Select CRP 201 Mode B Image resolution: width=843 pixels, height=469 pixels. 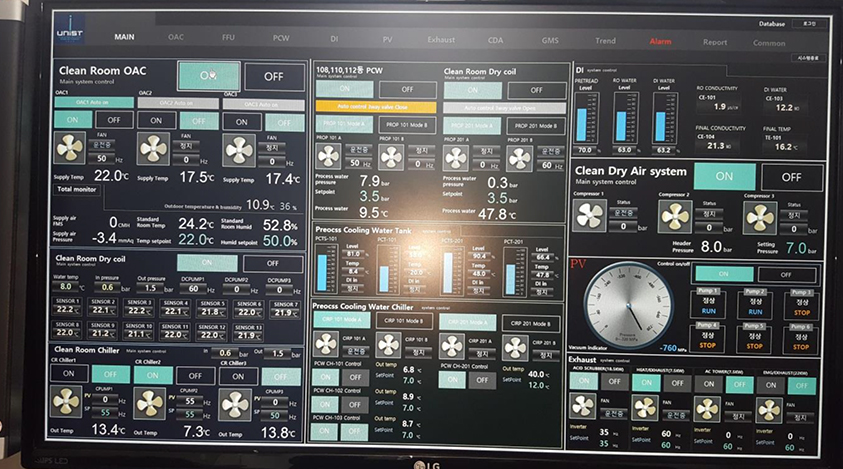(x=529, y=322)
